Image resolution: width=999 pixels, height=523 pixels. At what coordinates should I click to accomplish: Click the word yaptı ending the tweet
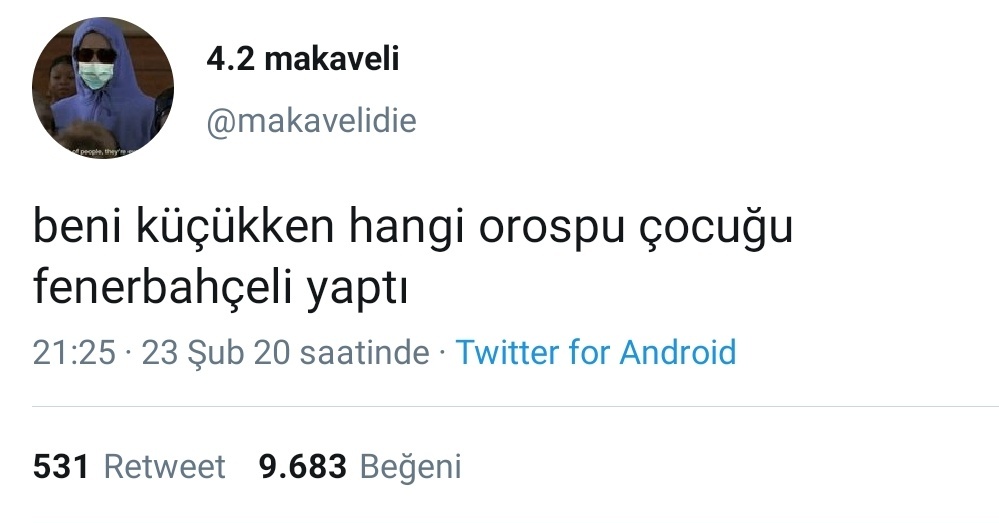(x=357, y=290)
